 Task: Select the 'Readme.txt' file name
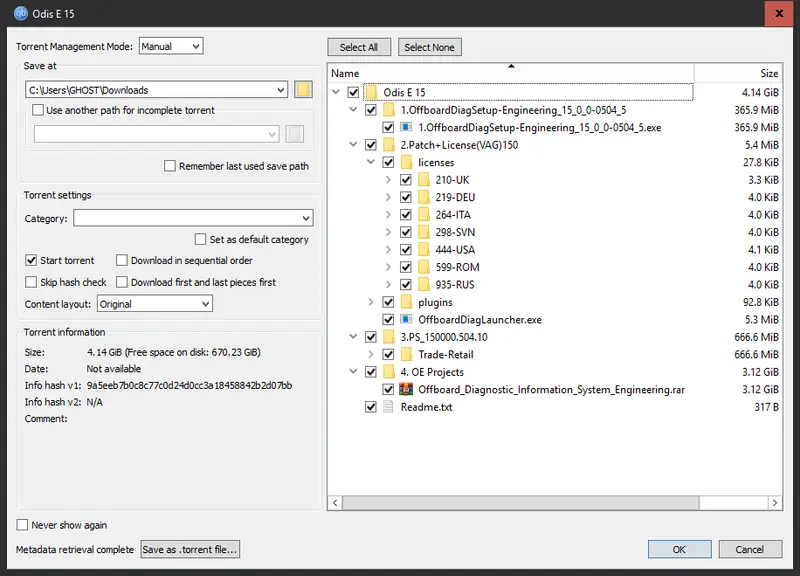click(427, 407)
